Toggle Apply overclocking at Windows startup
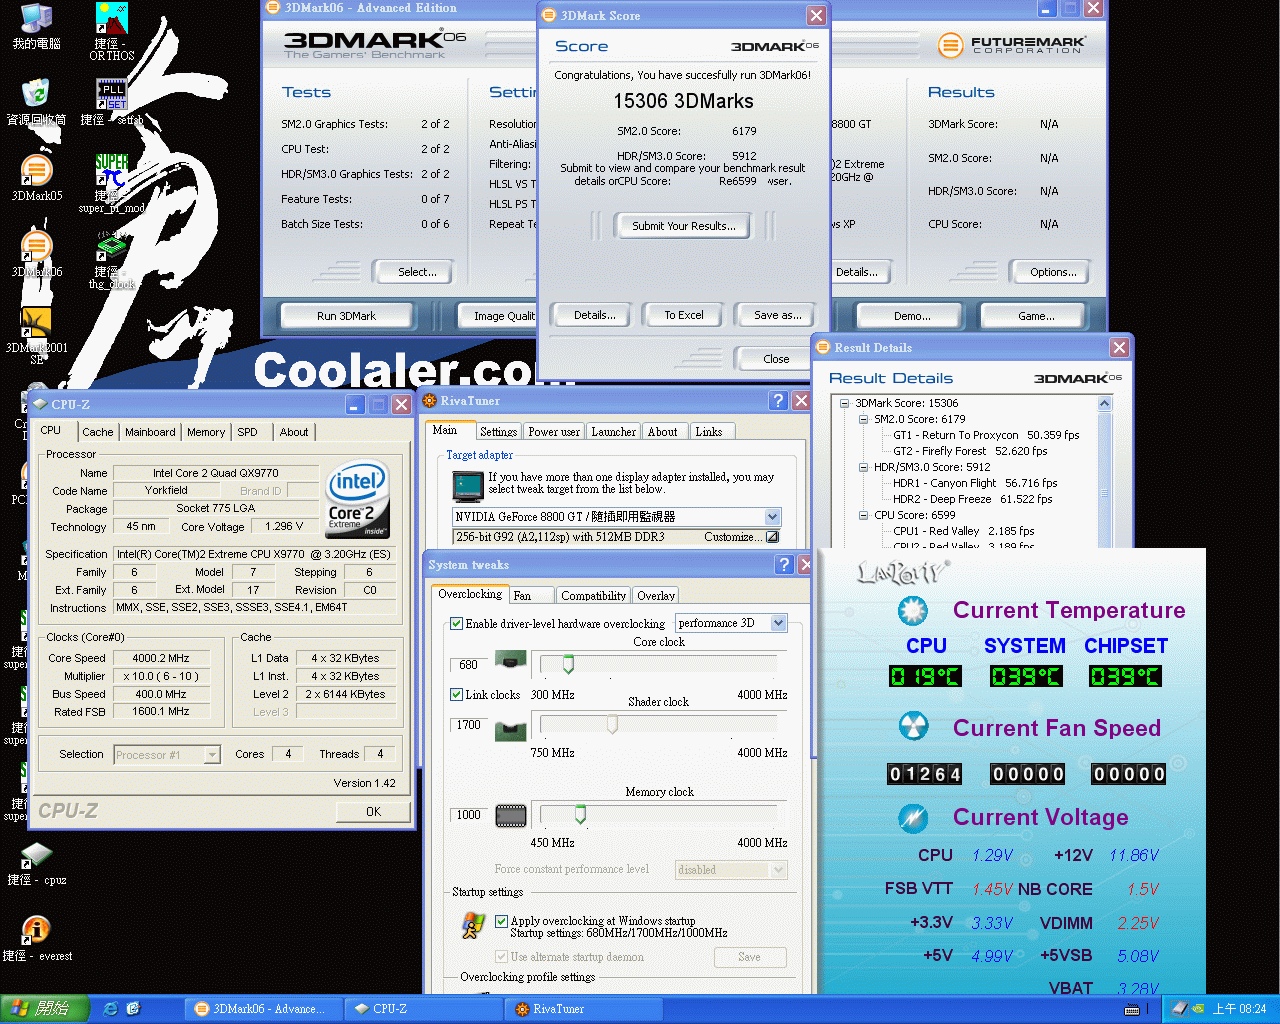This screenshot has width=1280, height=1024. click(502, 921)
